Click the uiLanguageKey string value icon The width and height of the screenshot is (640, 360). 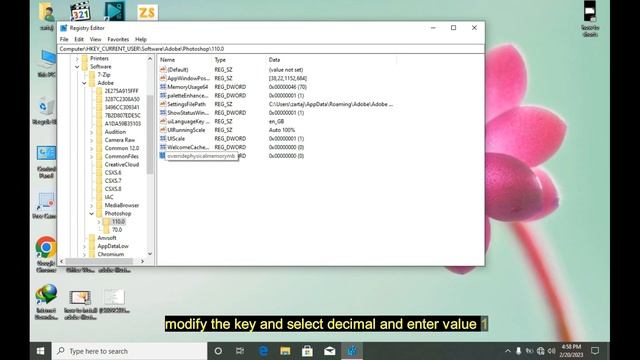tap(163, 121)
